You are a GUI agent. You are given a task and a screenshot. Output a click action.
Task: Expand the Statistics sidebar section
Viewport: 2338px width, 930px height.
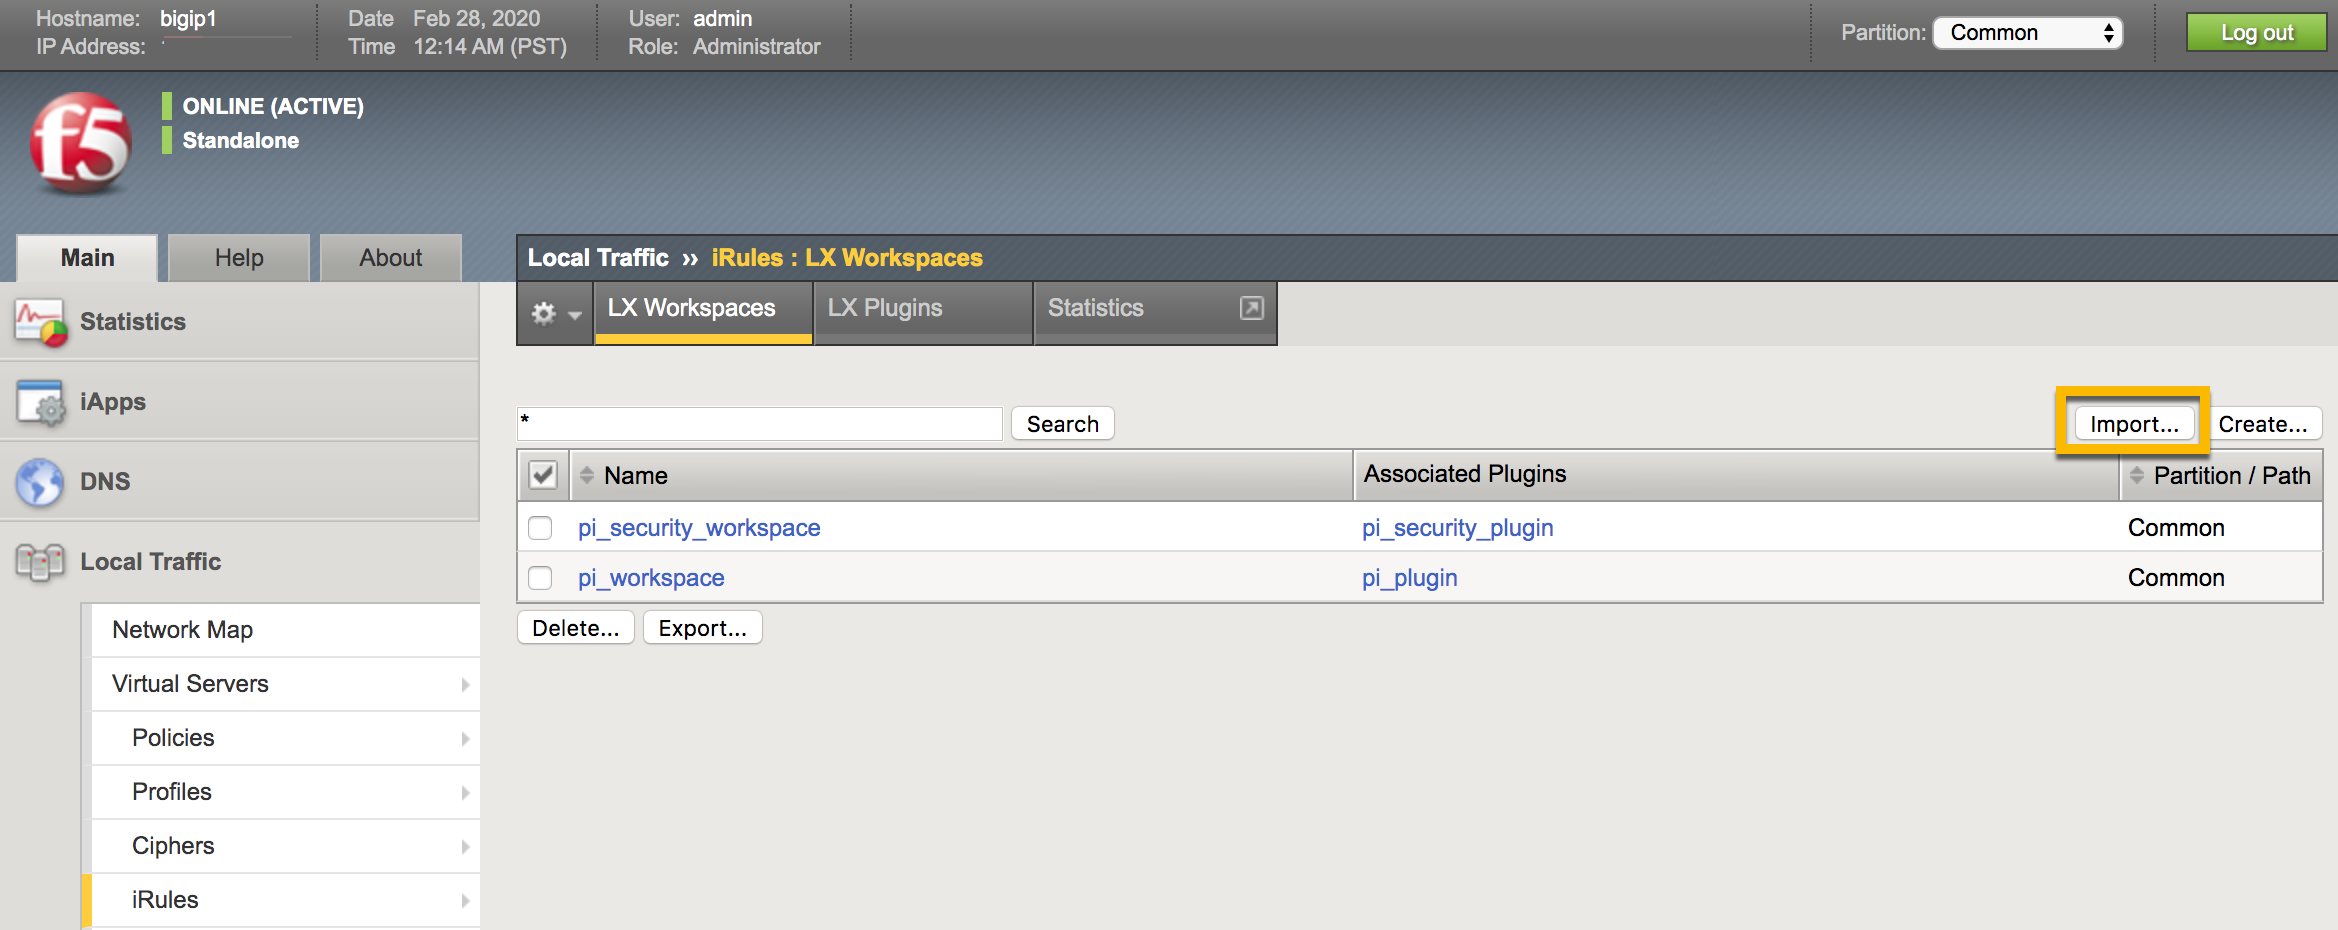tap(240, 322)
